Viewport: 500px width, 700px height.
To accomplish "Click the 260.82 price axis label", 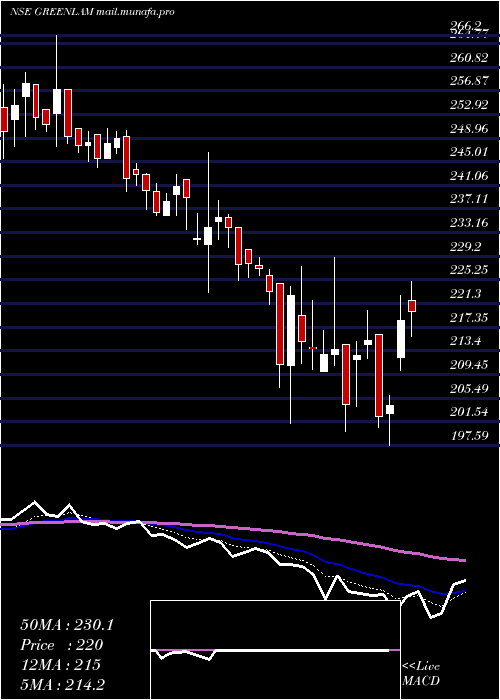I will pyautogui.click(x=471, y=57).
